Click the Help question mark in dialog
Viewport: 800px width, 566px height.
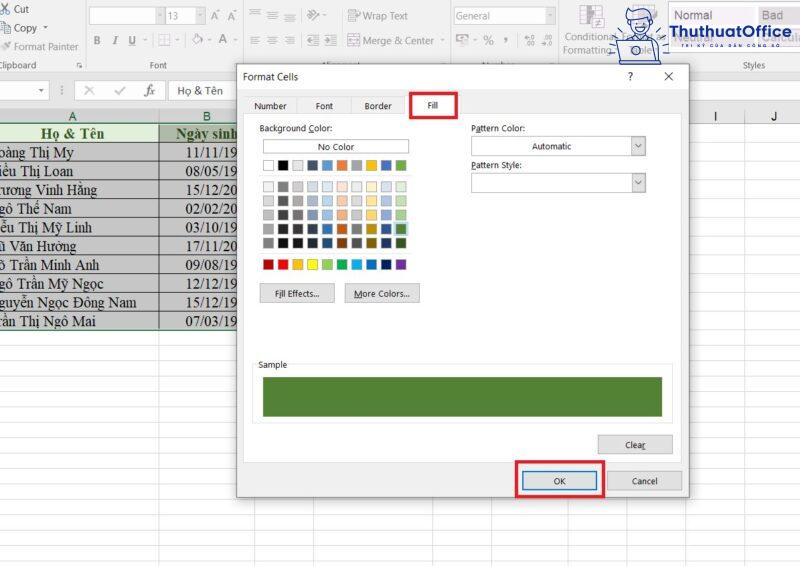click(x=631, y=77)
